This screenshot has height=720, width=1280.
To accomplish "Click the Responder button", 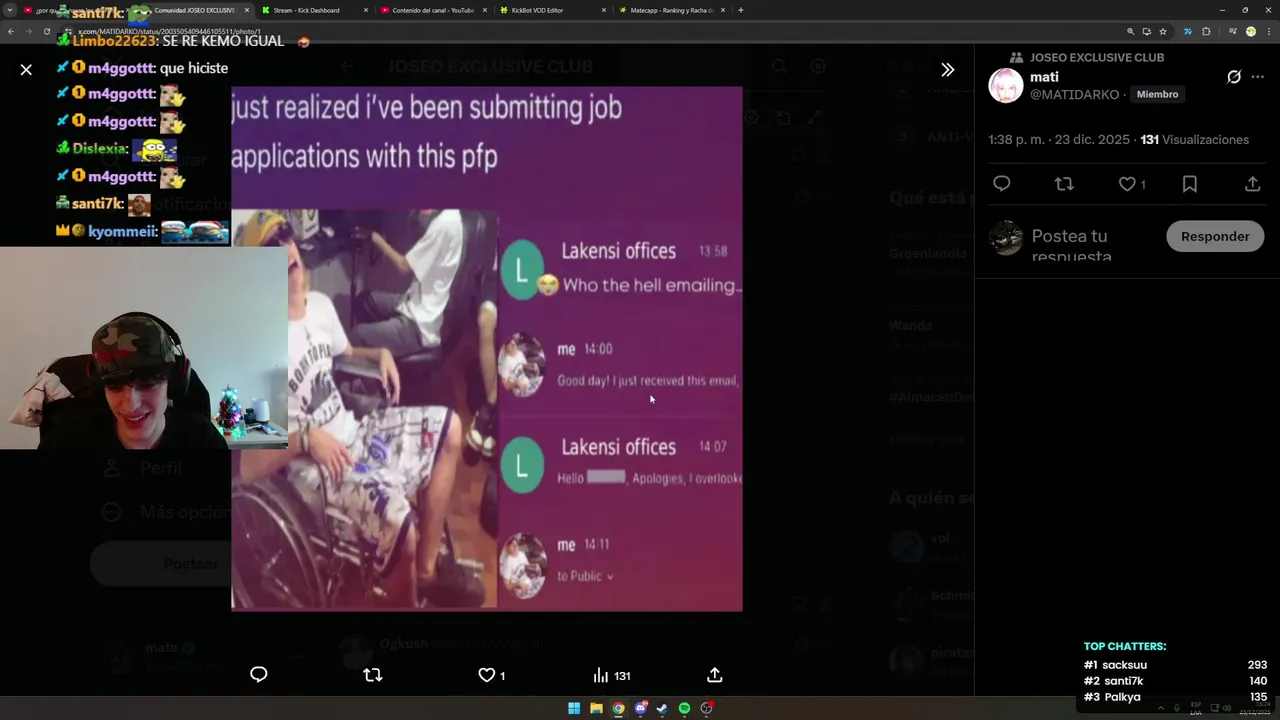I will (1215, 236).
